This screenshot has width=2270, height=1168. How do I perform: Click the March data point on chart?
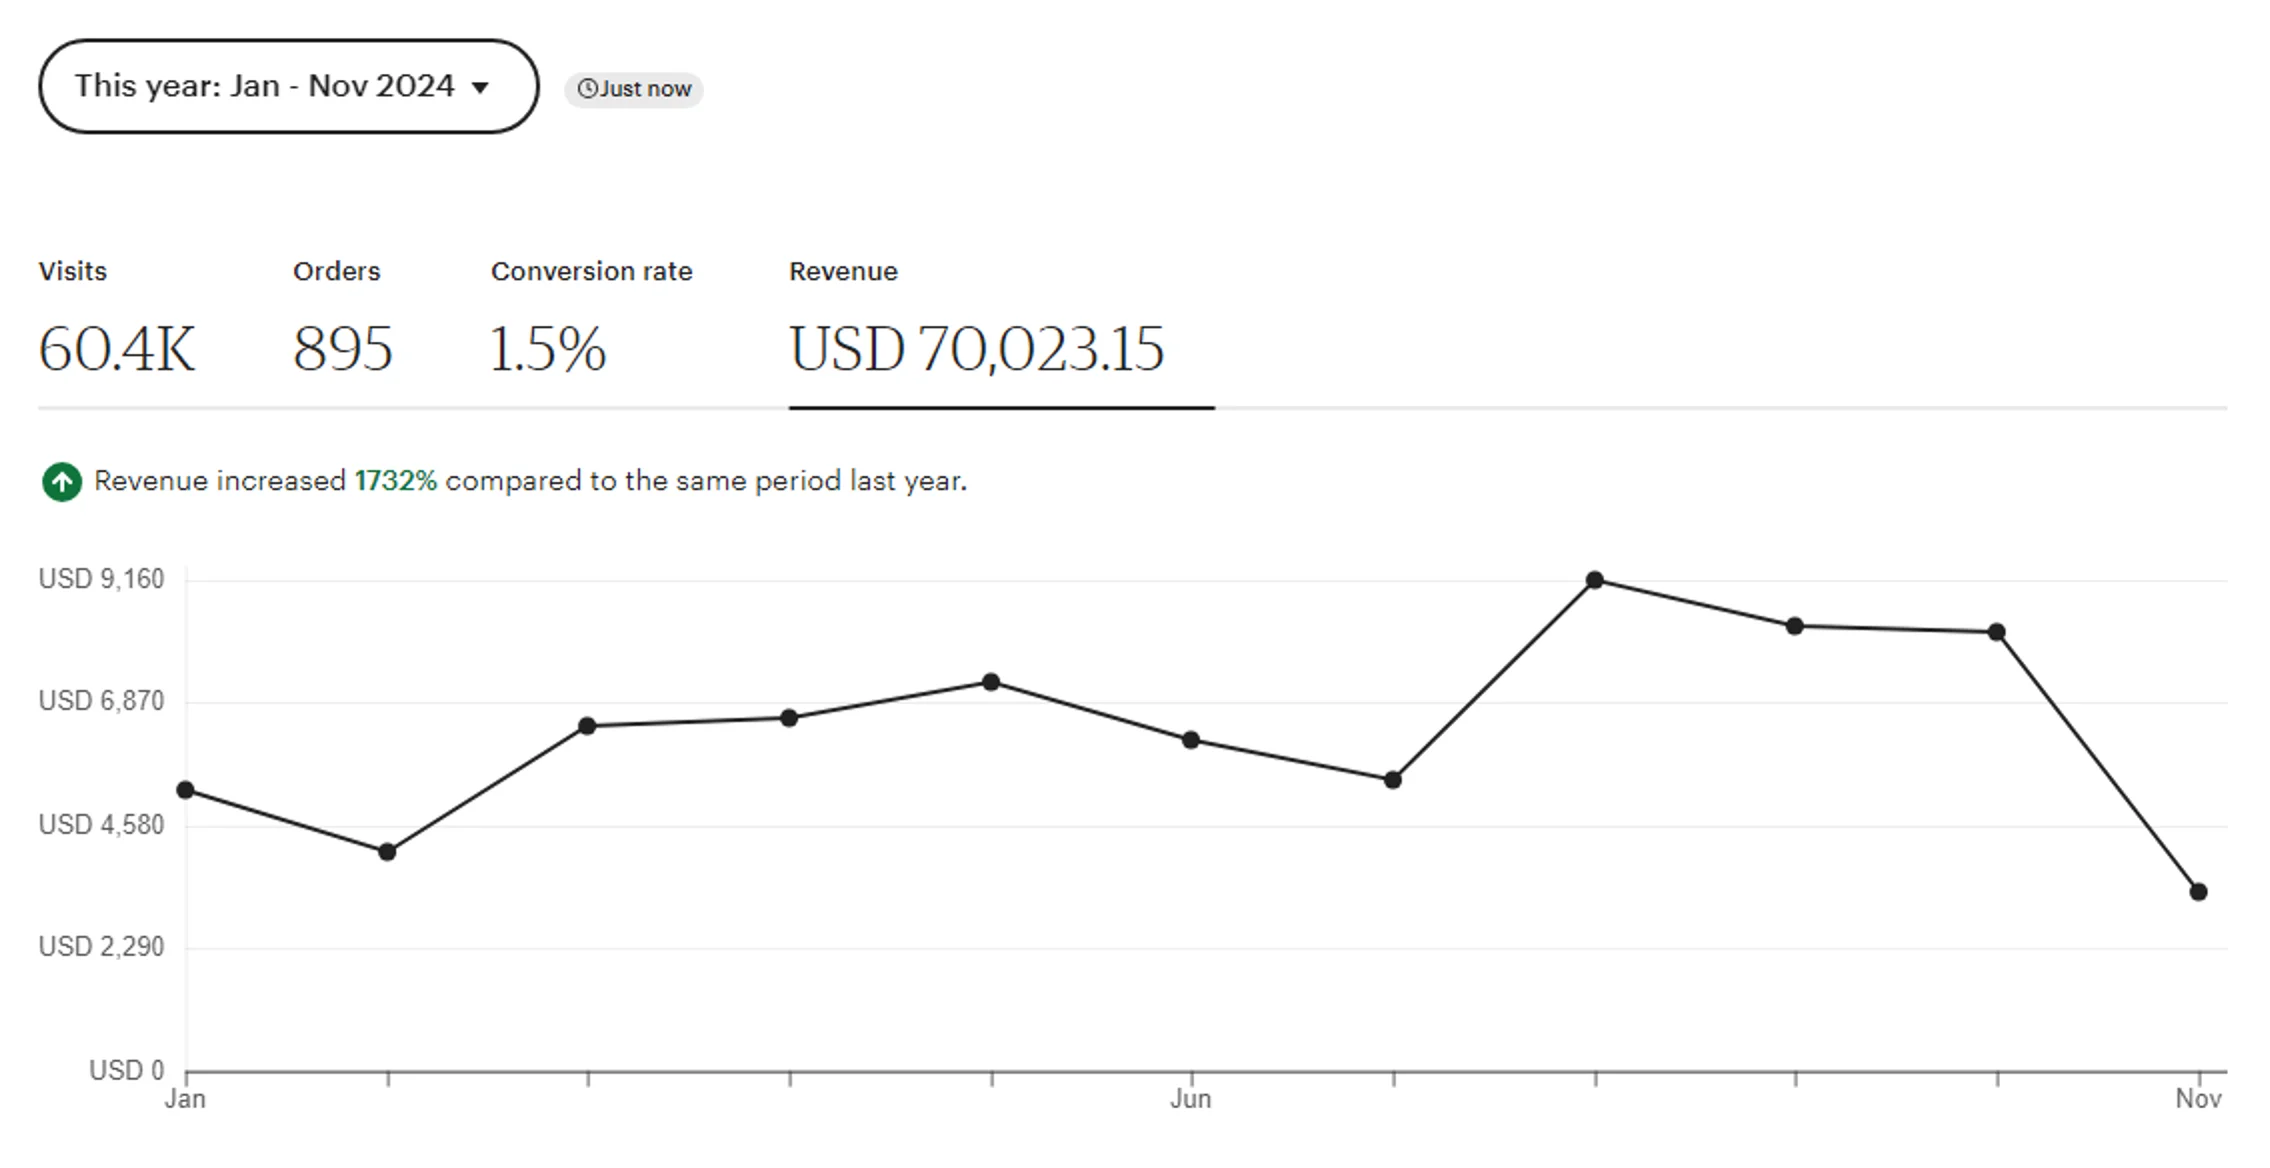coord(587,726)
